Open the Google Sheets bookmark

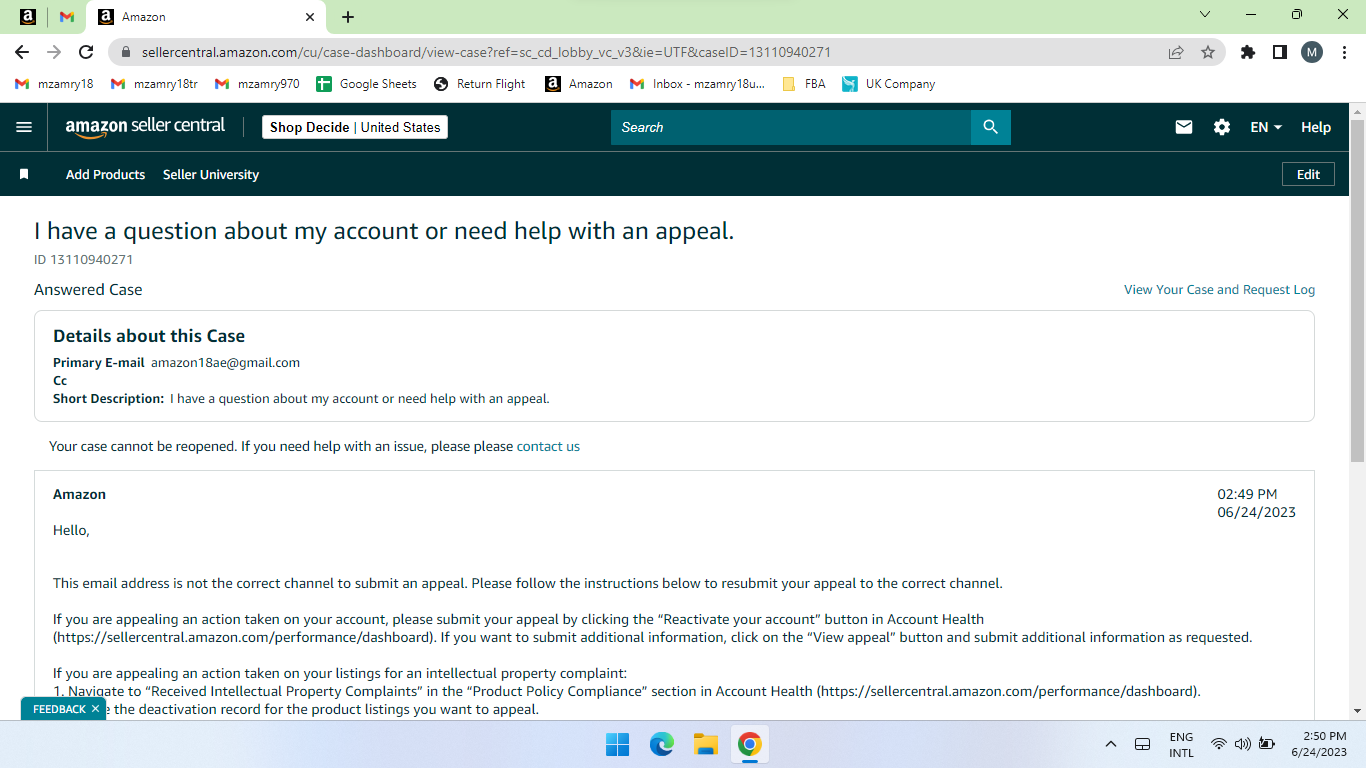pos(366,84)
